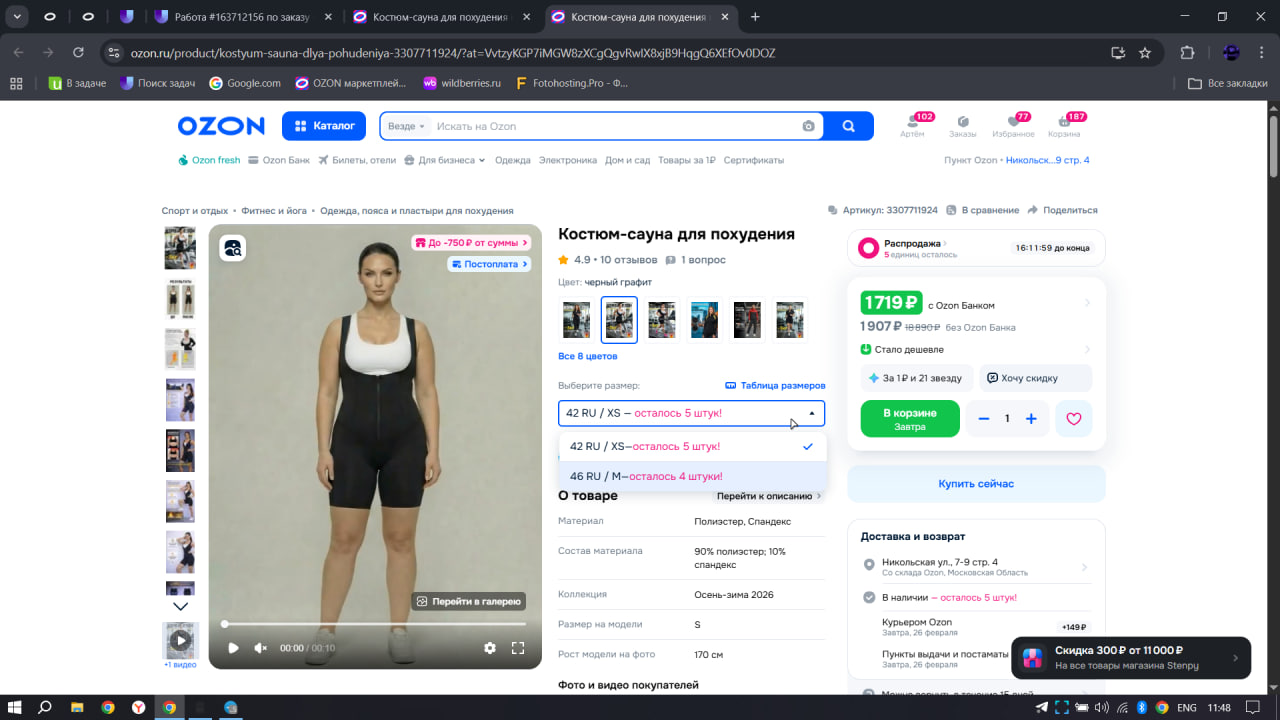Open the Везде search scope dropdown
The image size is (1280, 720).
click(406, 126)
